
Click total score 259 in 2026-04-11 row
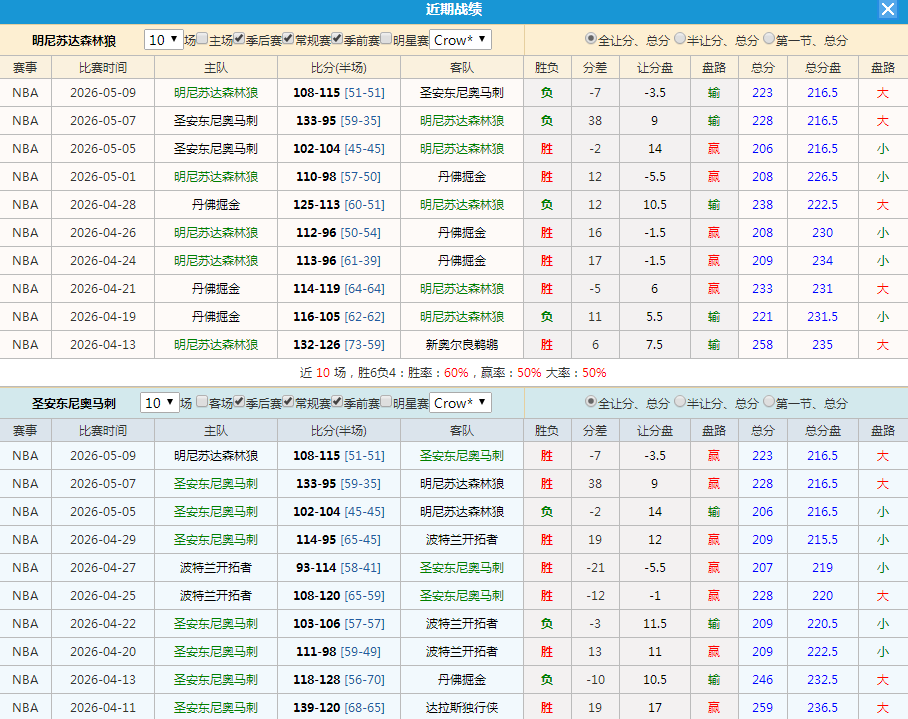(762, 707)
